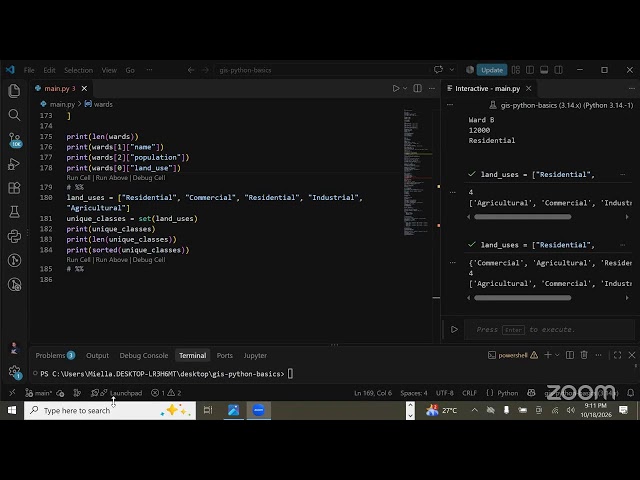This screenshot has width=640, height=480.
Task: Click the Customize Layout icon
Action: click(x=516, y=70)
